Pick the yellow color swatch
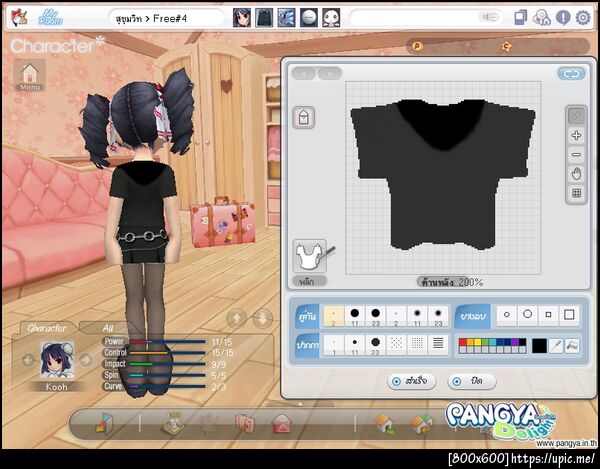This screenshot has width=600, height=469. [x=477, y=342]
